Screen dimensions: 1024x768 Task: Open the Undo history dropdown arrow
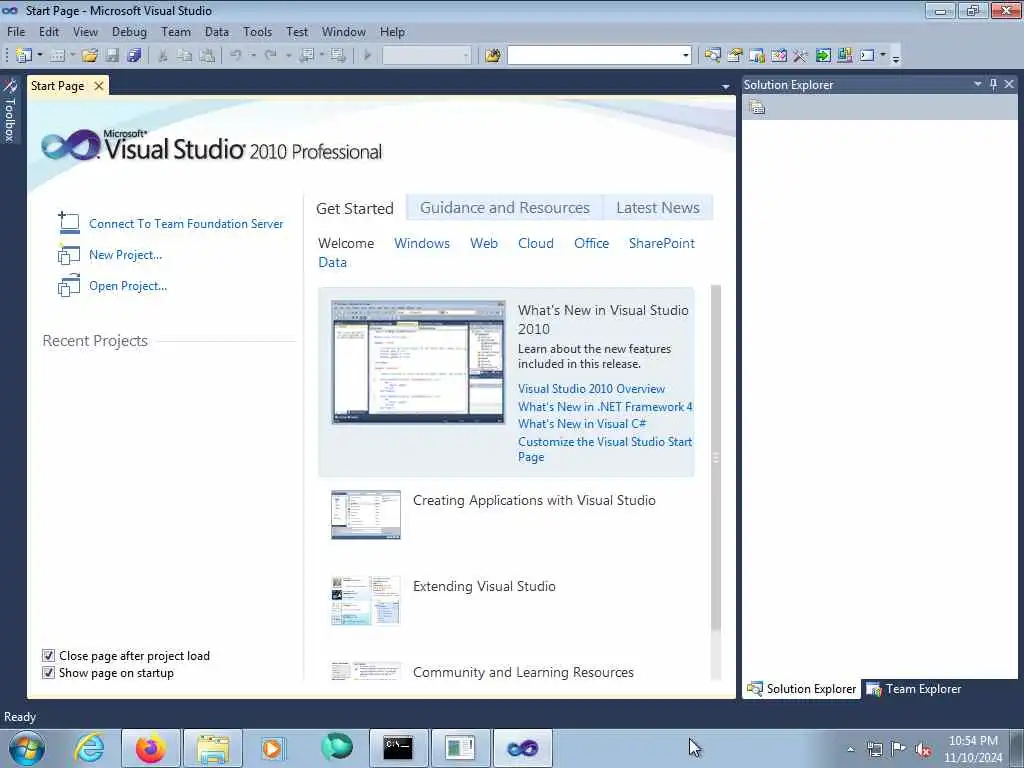pos(253,56)
